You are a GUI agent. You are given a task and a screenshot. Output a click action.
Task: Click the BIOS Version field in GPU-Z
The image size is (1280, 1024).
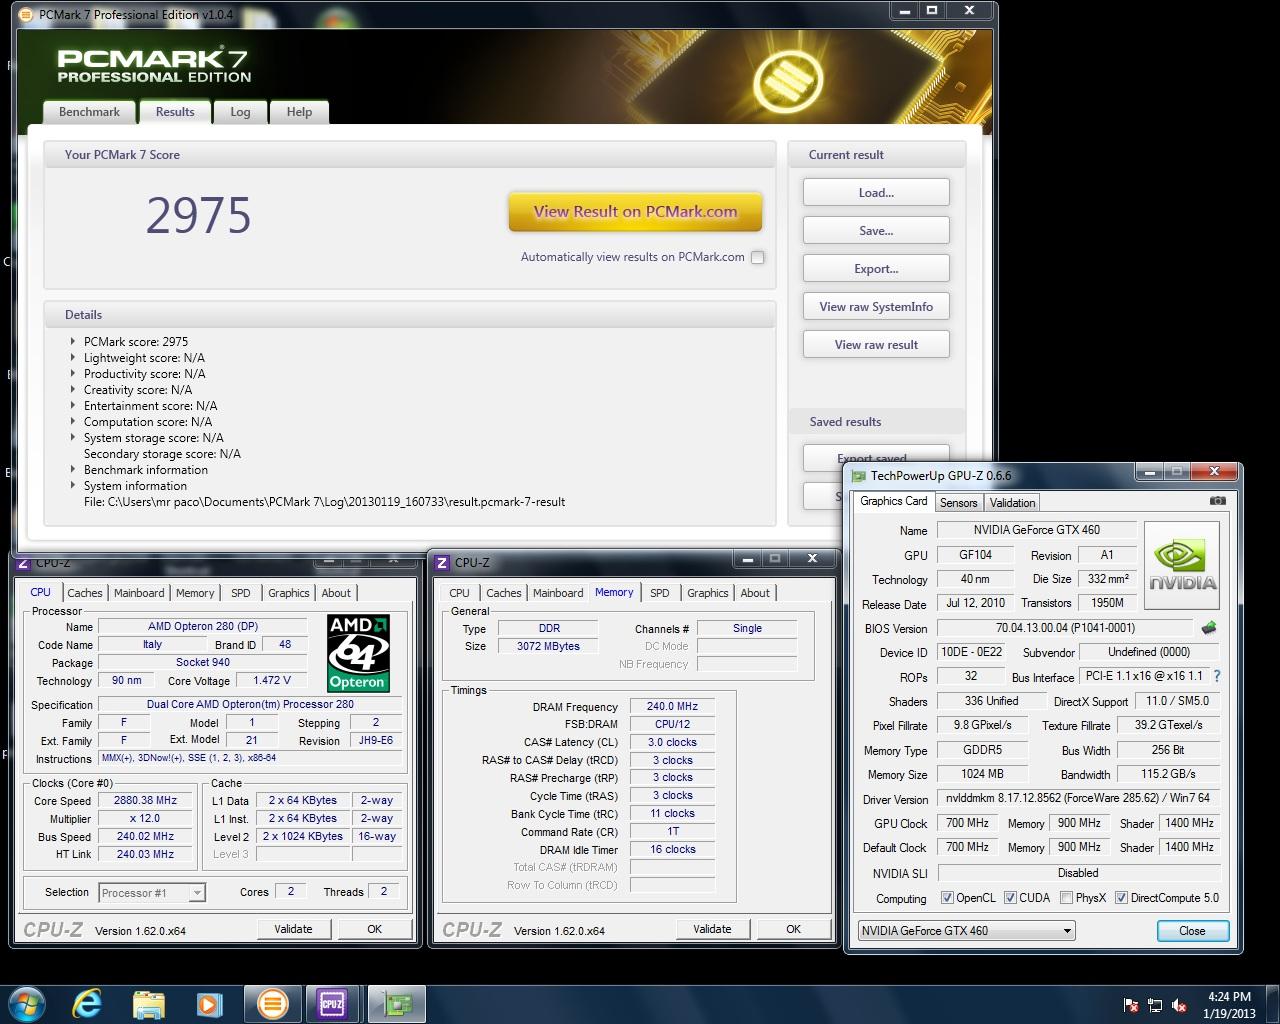tap(1064, 628)
